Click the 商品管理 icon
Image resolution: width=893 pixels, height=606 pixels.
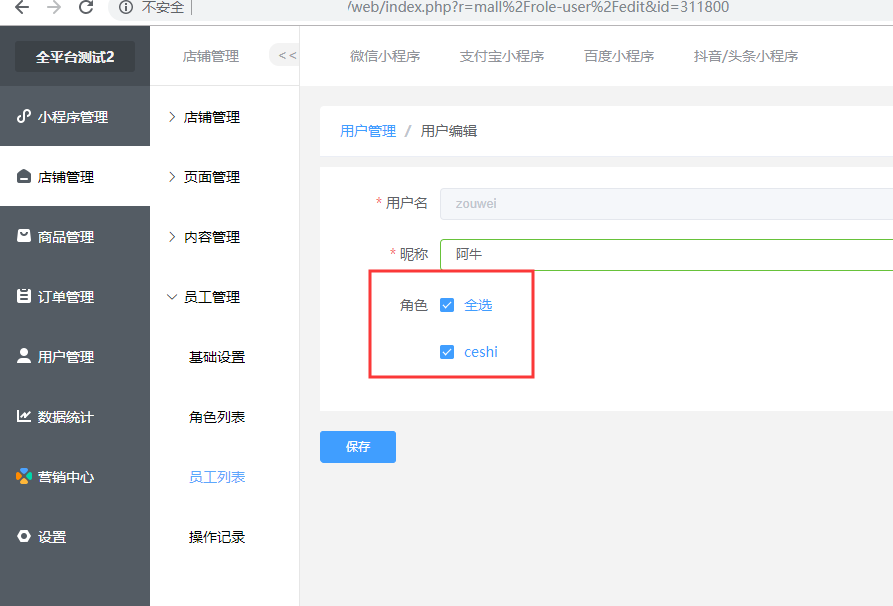coord(23,236)
